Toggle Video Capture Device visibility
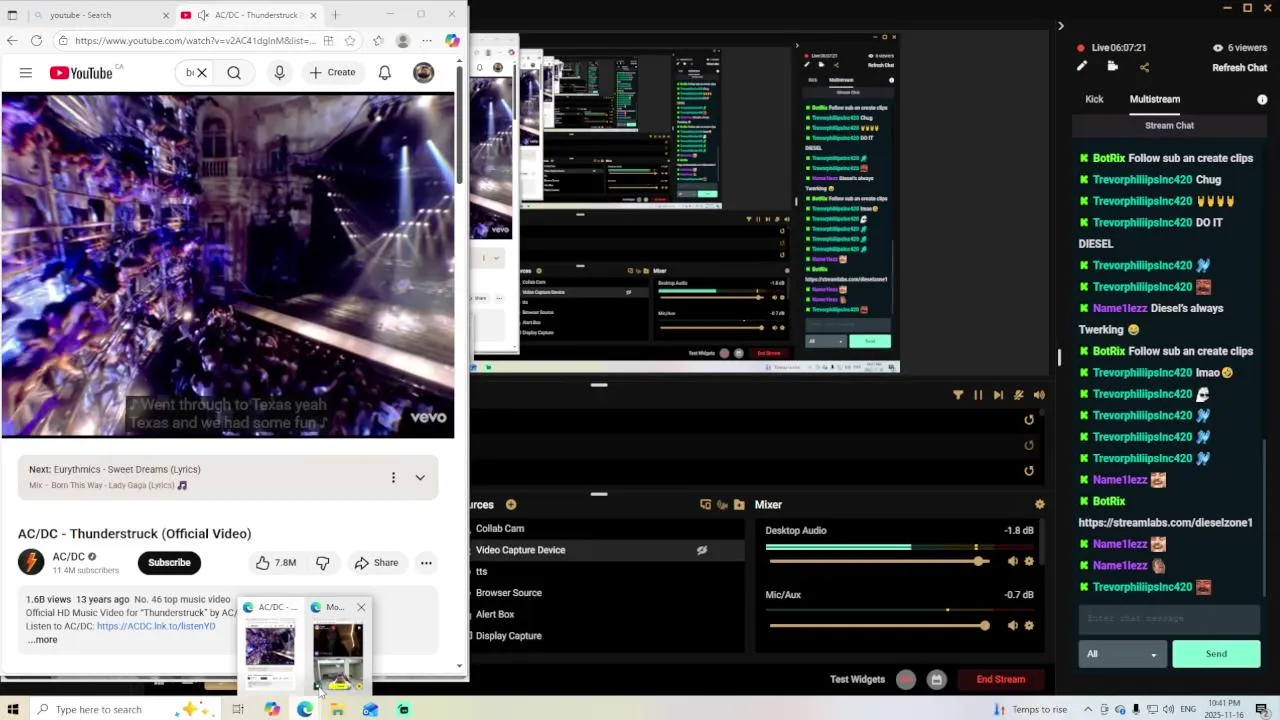 pos(702,550)
